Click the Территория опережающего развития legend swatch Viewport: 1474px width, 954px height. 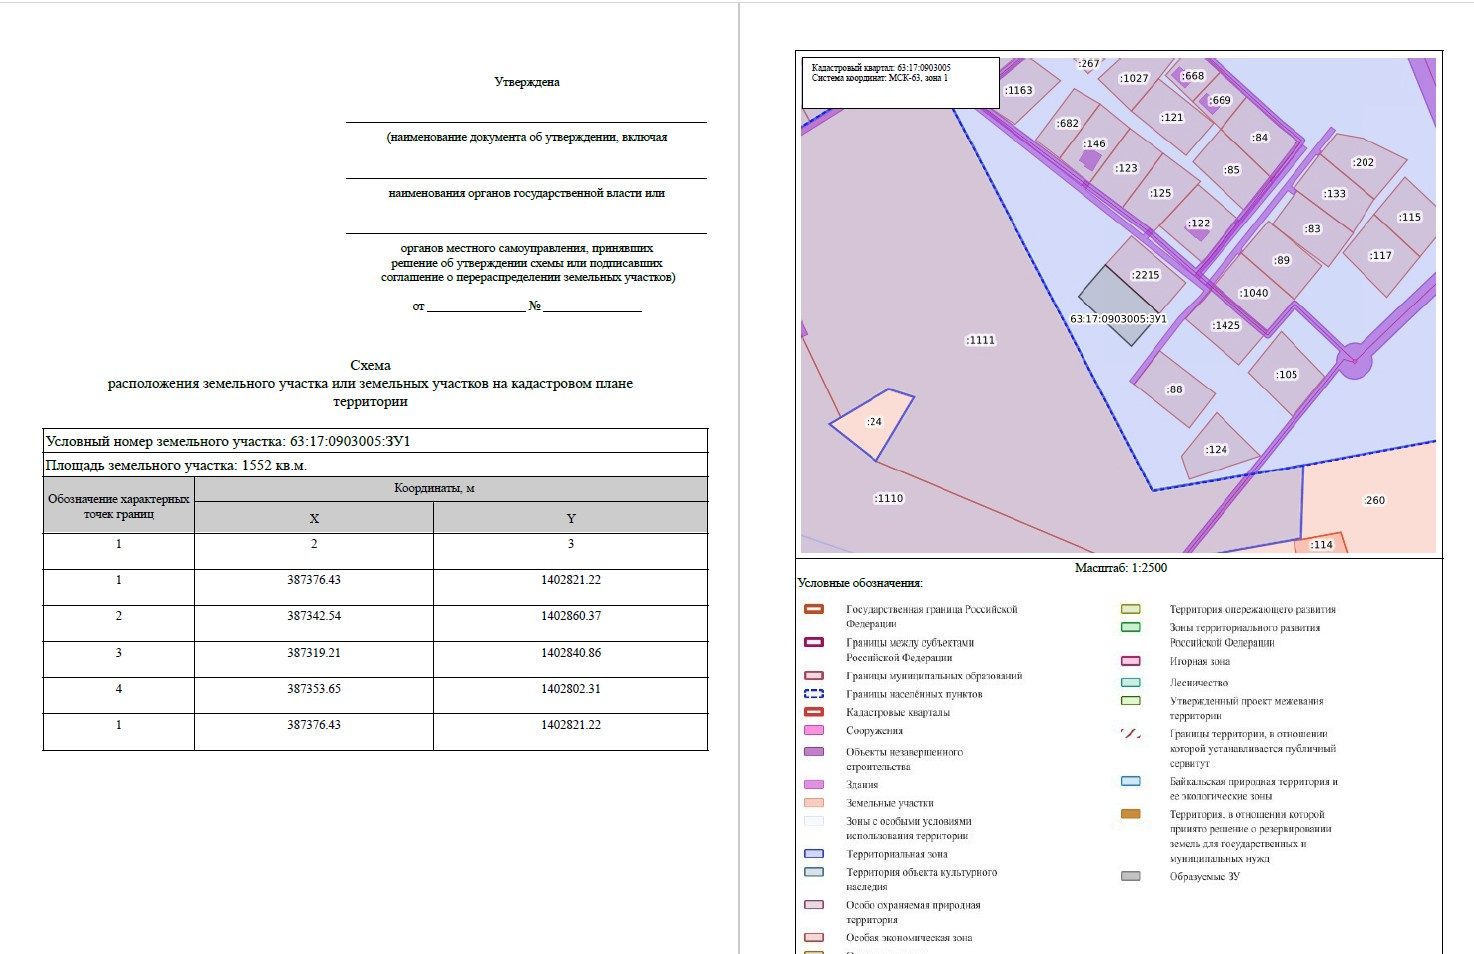pyautogui.click(x=1130, y=609)
